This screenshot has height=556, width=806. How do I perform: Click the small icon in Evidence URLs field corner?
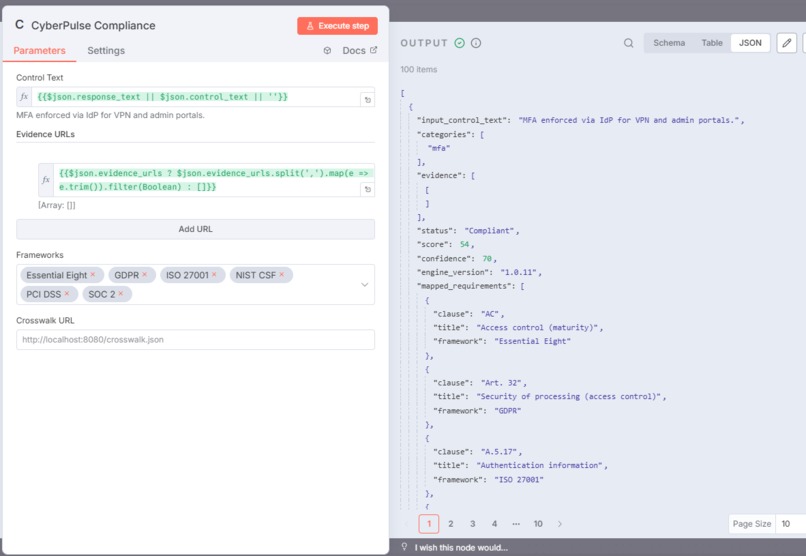(x=368, y=190)
